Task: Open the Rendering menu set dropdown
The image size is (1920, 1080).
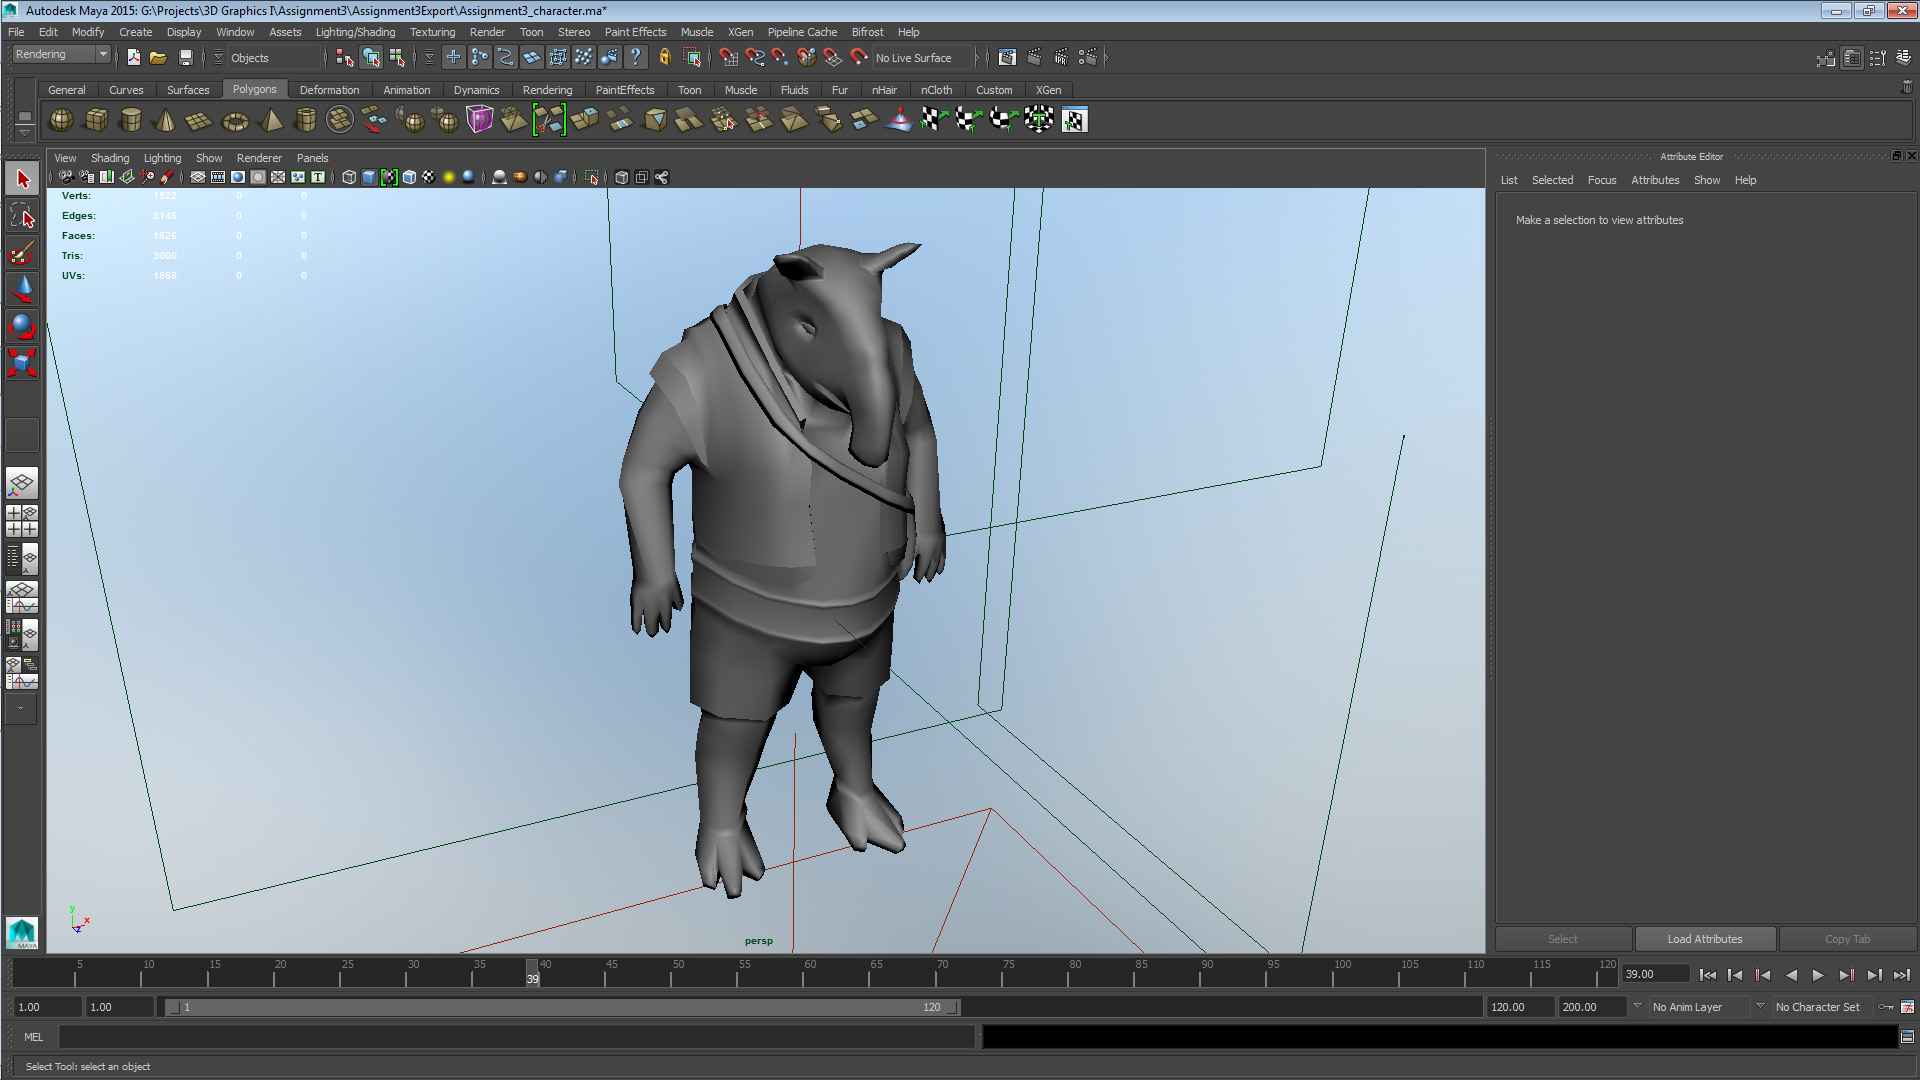Action: (x=55, y=53)
